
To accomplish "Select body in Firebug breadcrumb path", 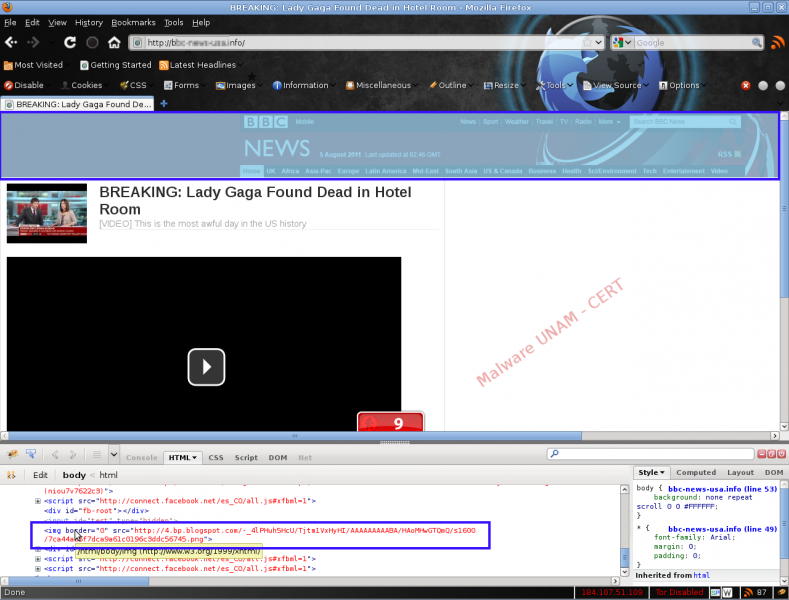I will pyautogui.click(x=74, y=475).
